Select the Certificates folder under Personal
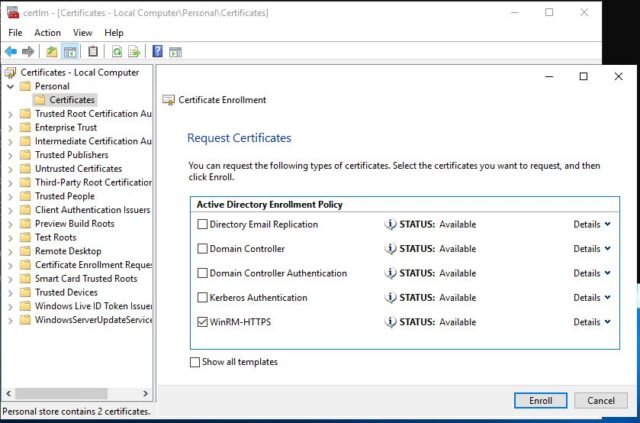This screenshot has height=423, width=640. coord(65,100)
